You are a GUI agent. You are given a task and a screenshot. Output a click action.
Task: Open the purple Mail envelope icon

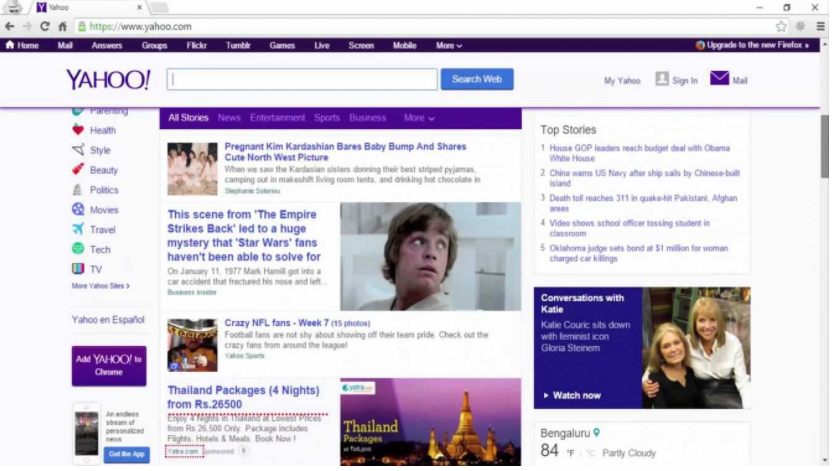click(x=719, y=78)
